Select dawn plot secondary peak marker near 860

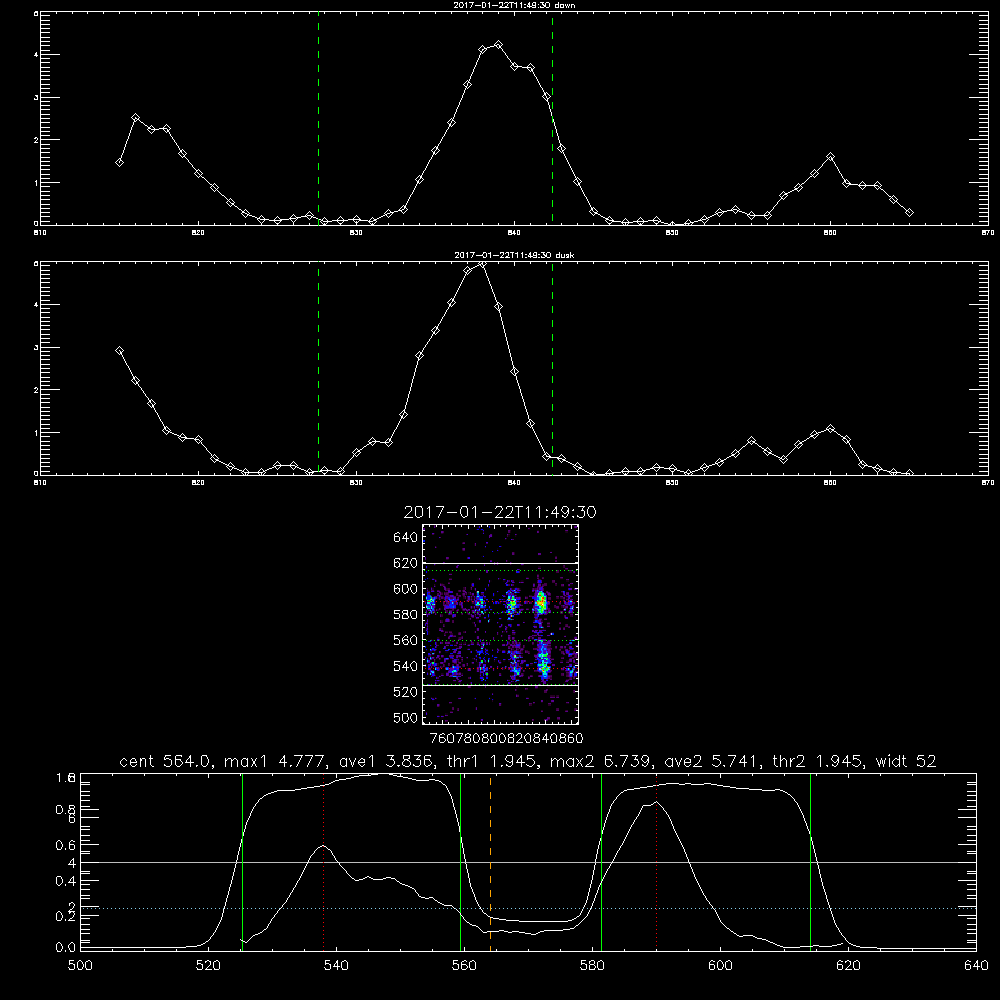pos(830,156)
